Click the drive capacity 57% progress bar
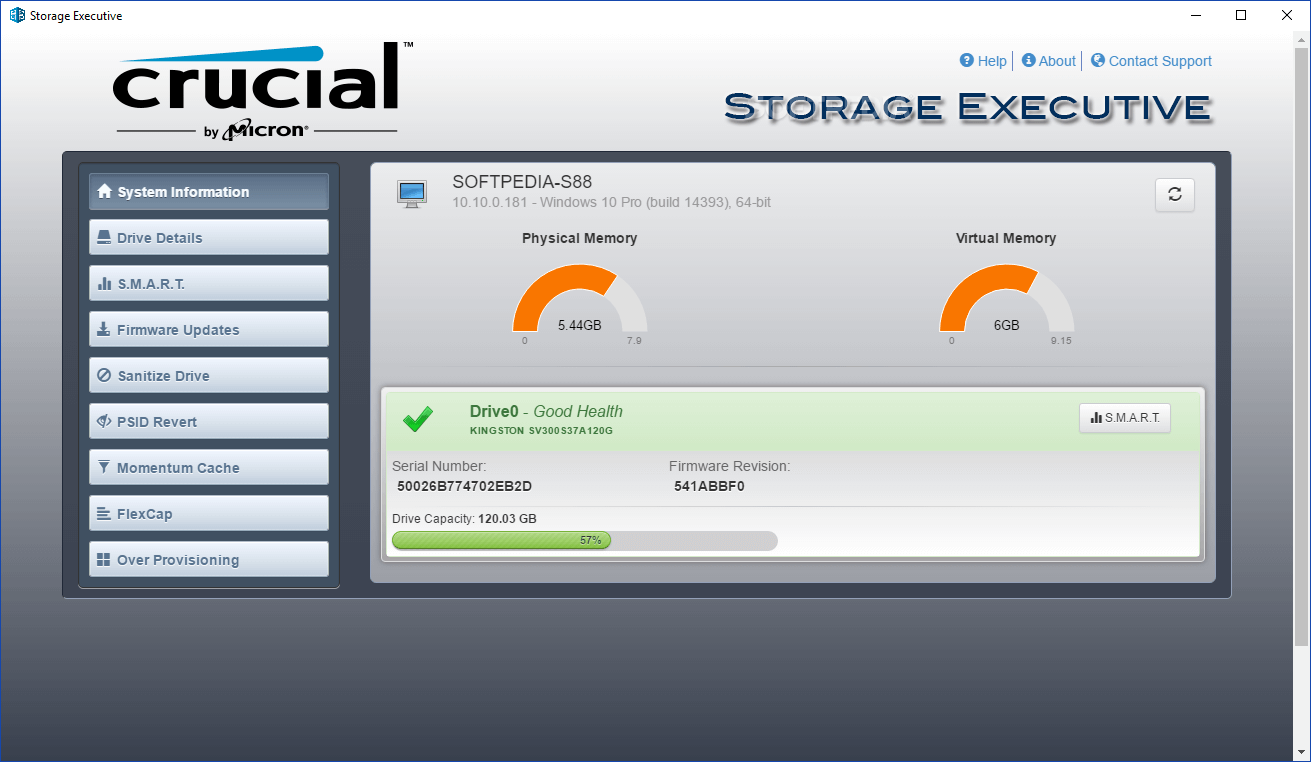Screen dimensions: 1311x762 pyautogui.click(x=584, y=540)
